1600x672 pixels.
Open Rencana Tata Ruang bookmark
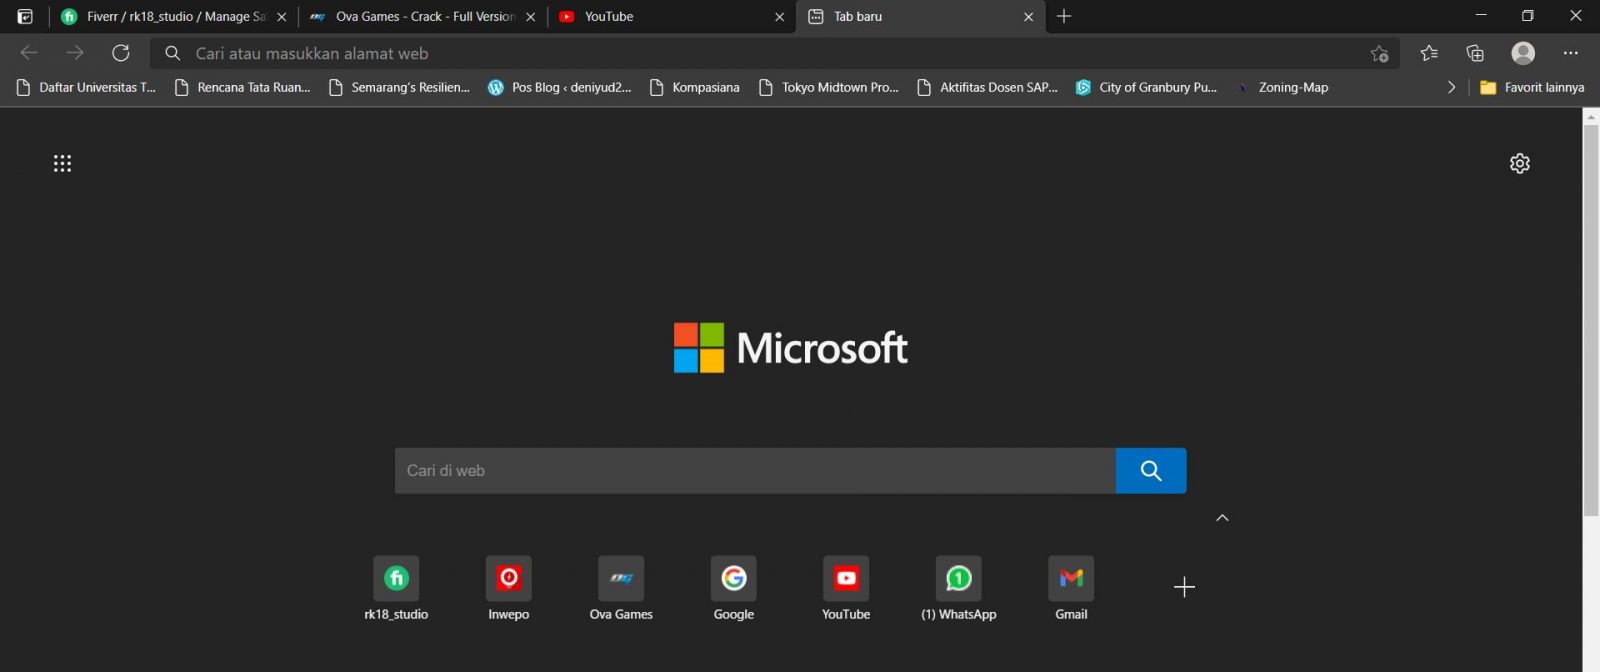tap(243, 88)
